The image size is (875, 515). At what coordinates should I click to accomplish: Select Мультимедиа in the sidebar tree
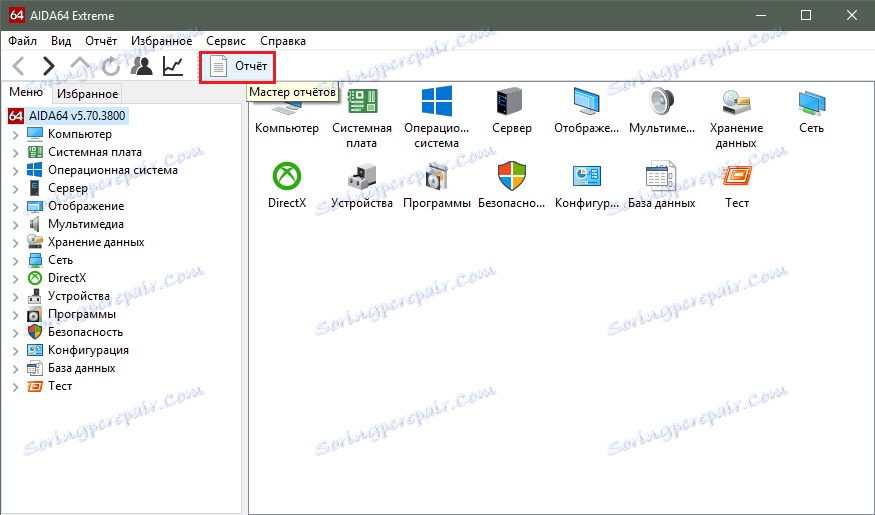pos(86,224)
